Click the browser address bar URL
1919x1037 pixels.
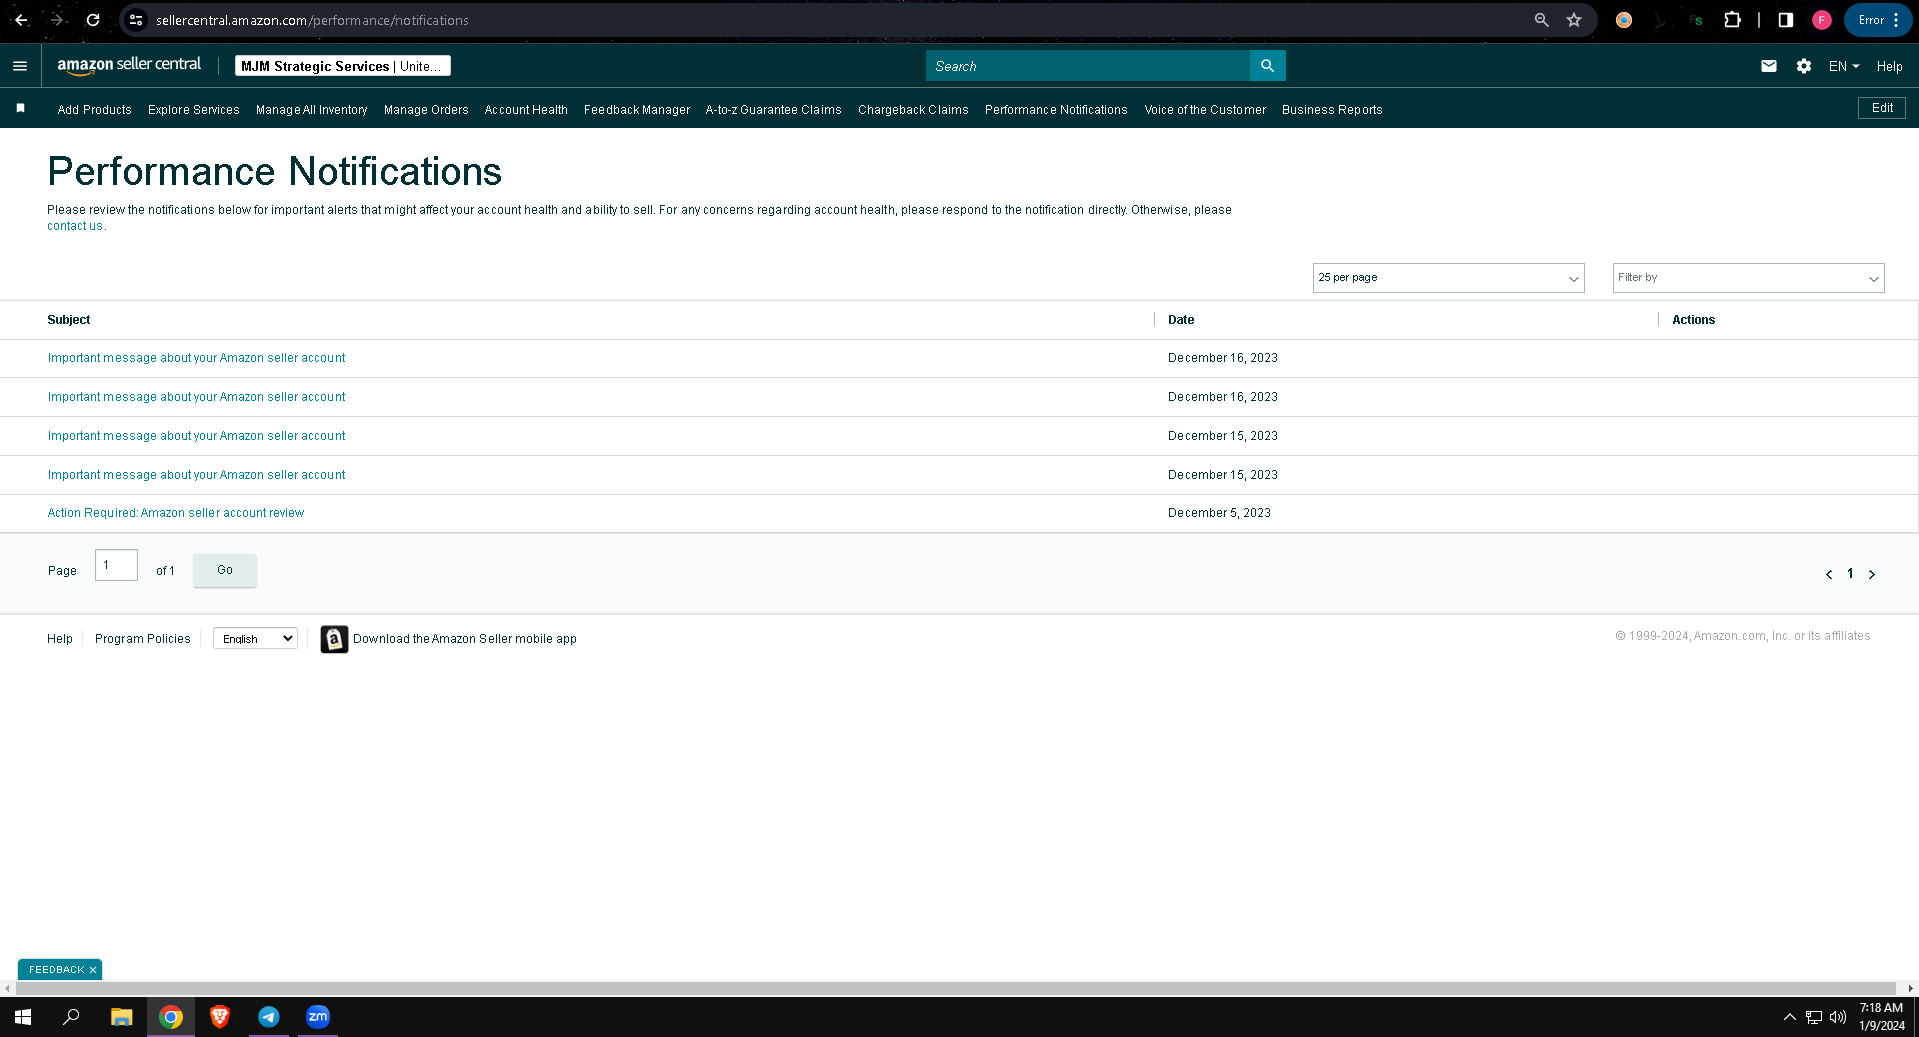(x=312, y=20)
